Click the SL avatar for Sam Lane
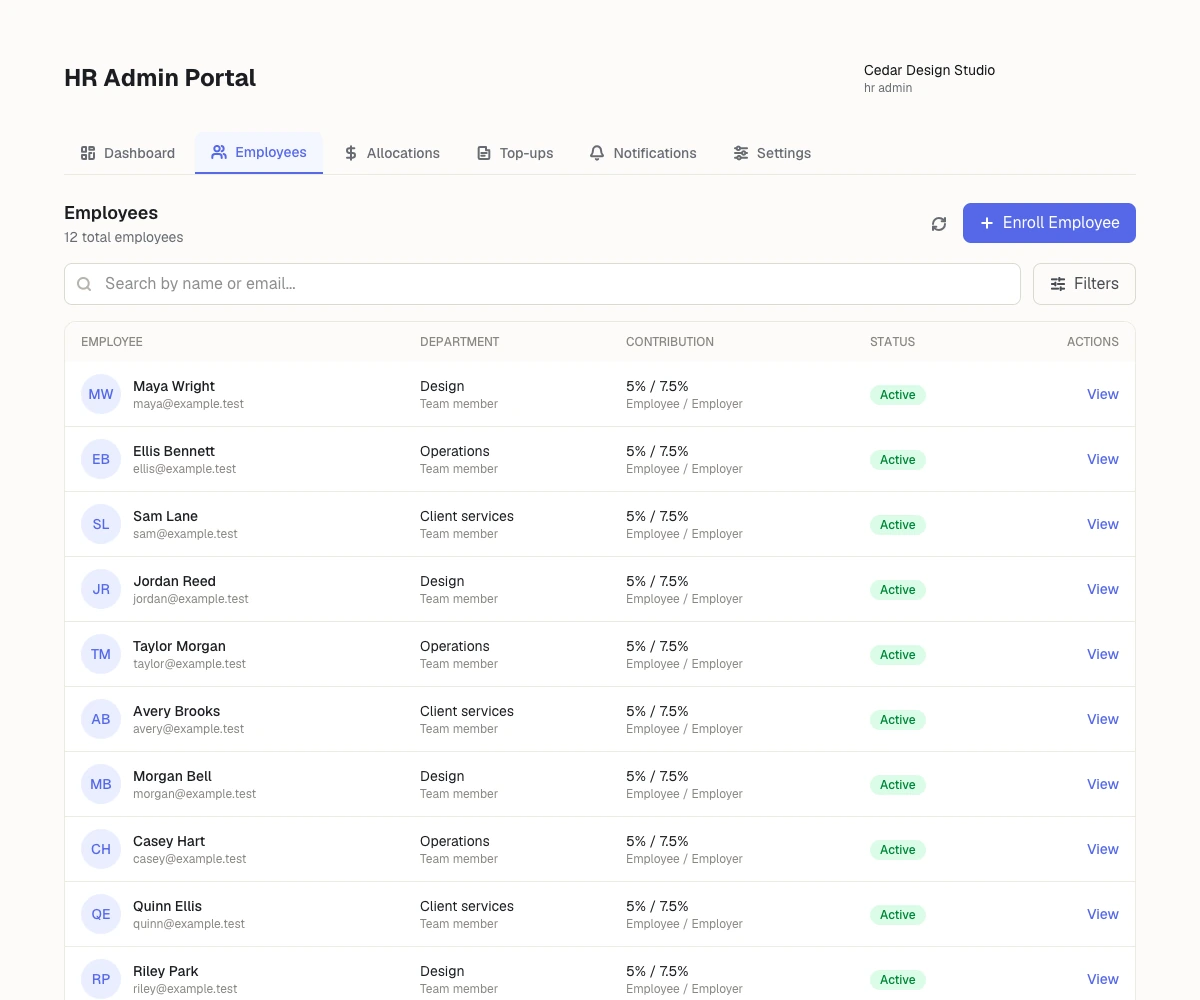The width and height of the screenshot is (1200, 1000). [x=101, y=524]
